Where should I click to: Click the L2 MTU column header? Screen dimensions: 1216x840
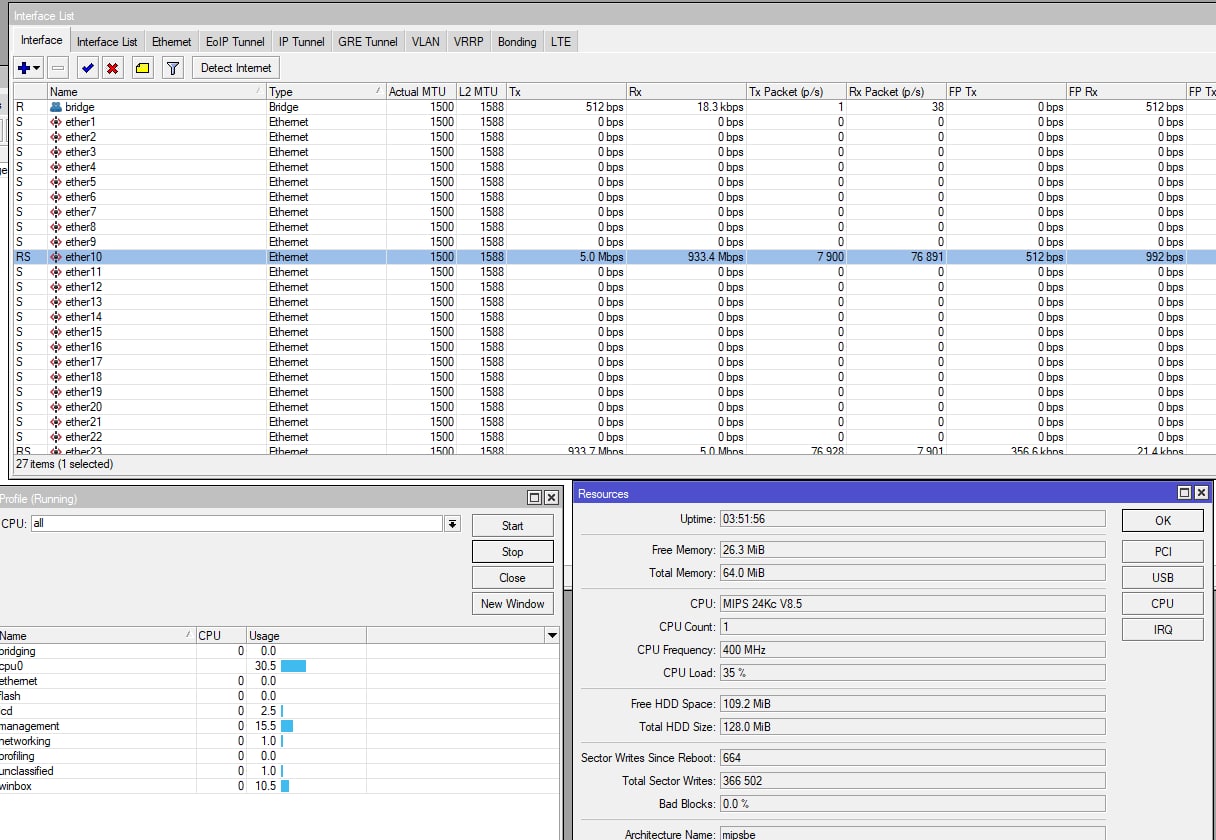click(481, 92)
